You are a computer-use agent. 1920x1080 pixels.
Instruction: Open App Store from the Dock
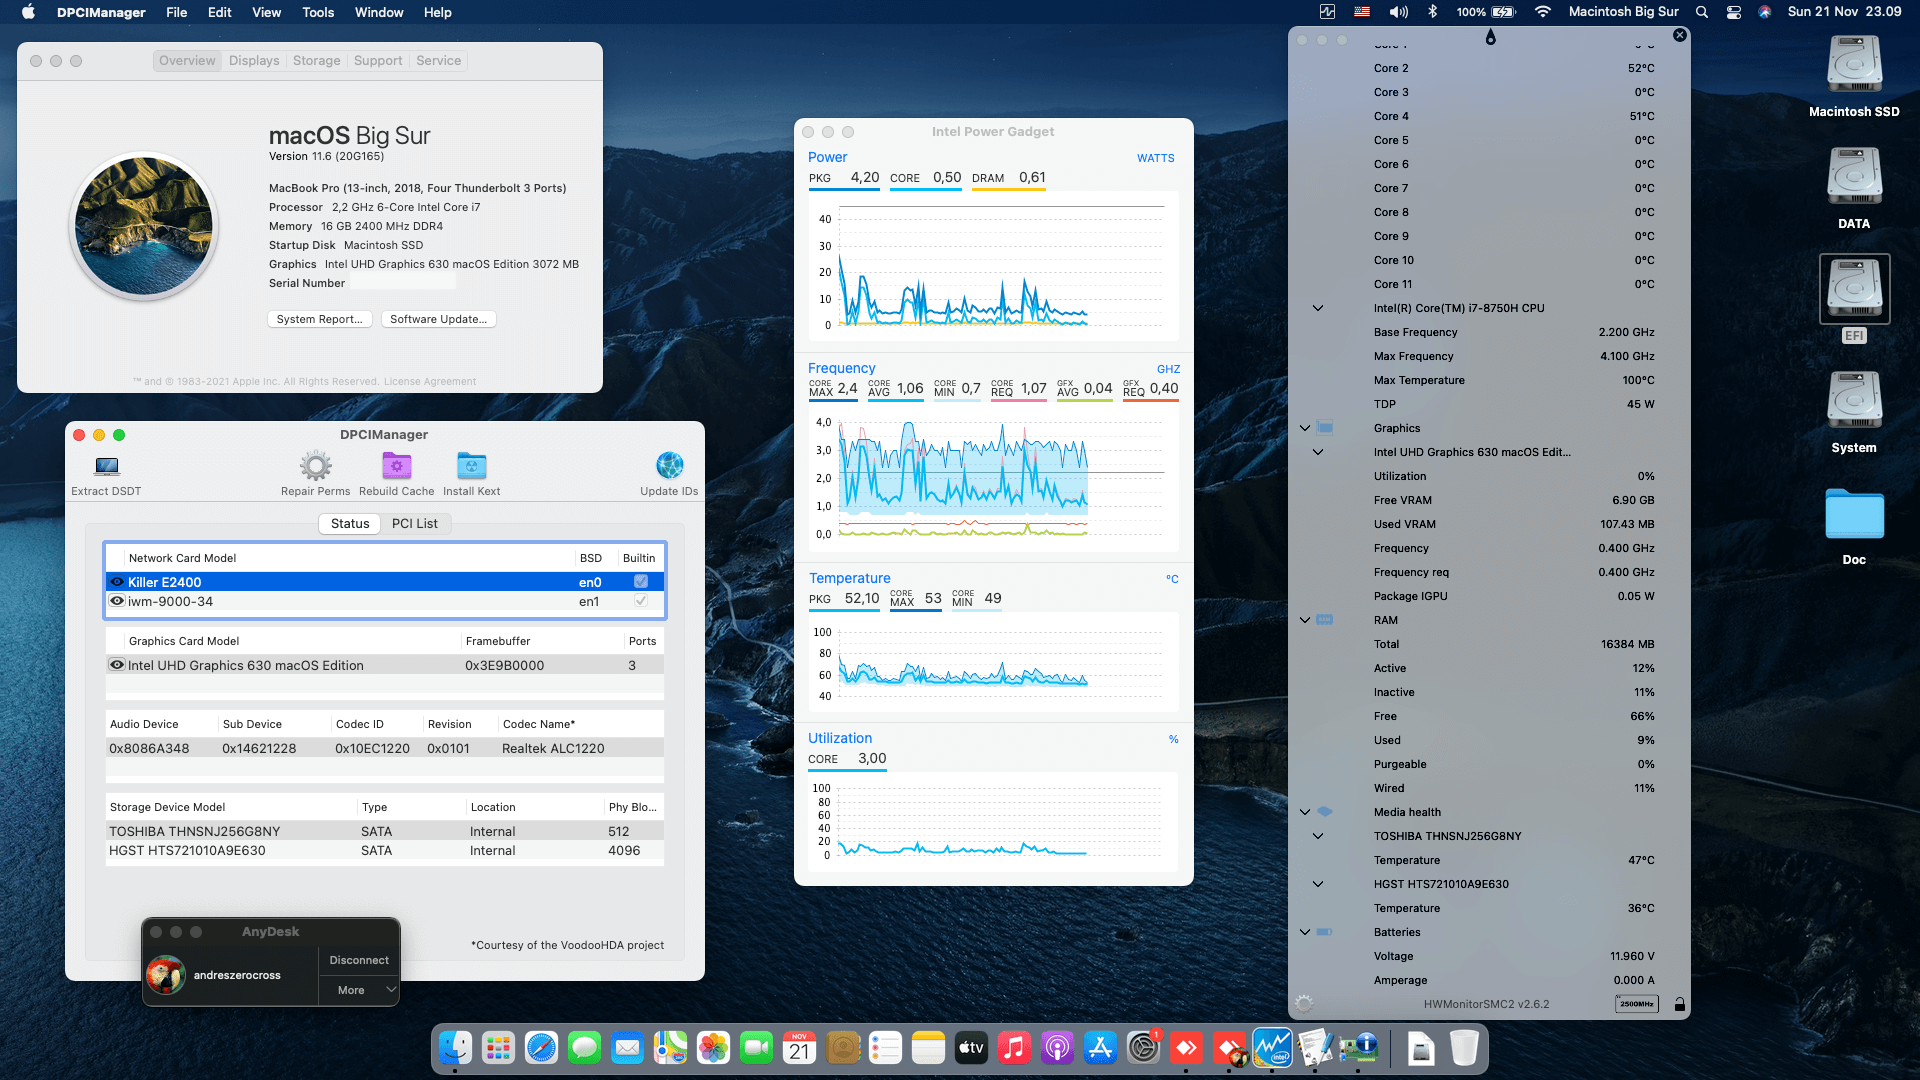(1100, 1048)
